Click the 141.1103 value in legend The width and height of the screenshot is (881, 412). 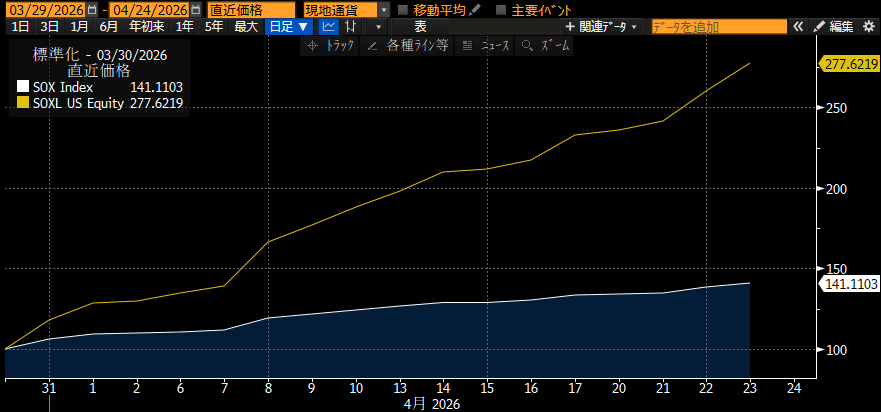pos(157,87)
